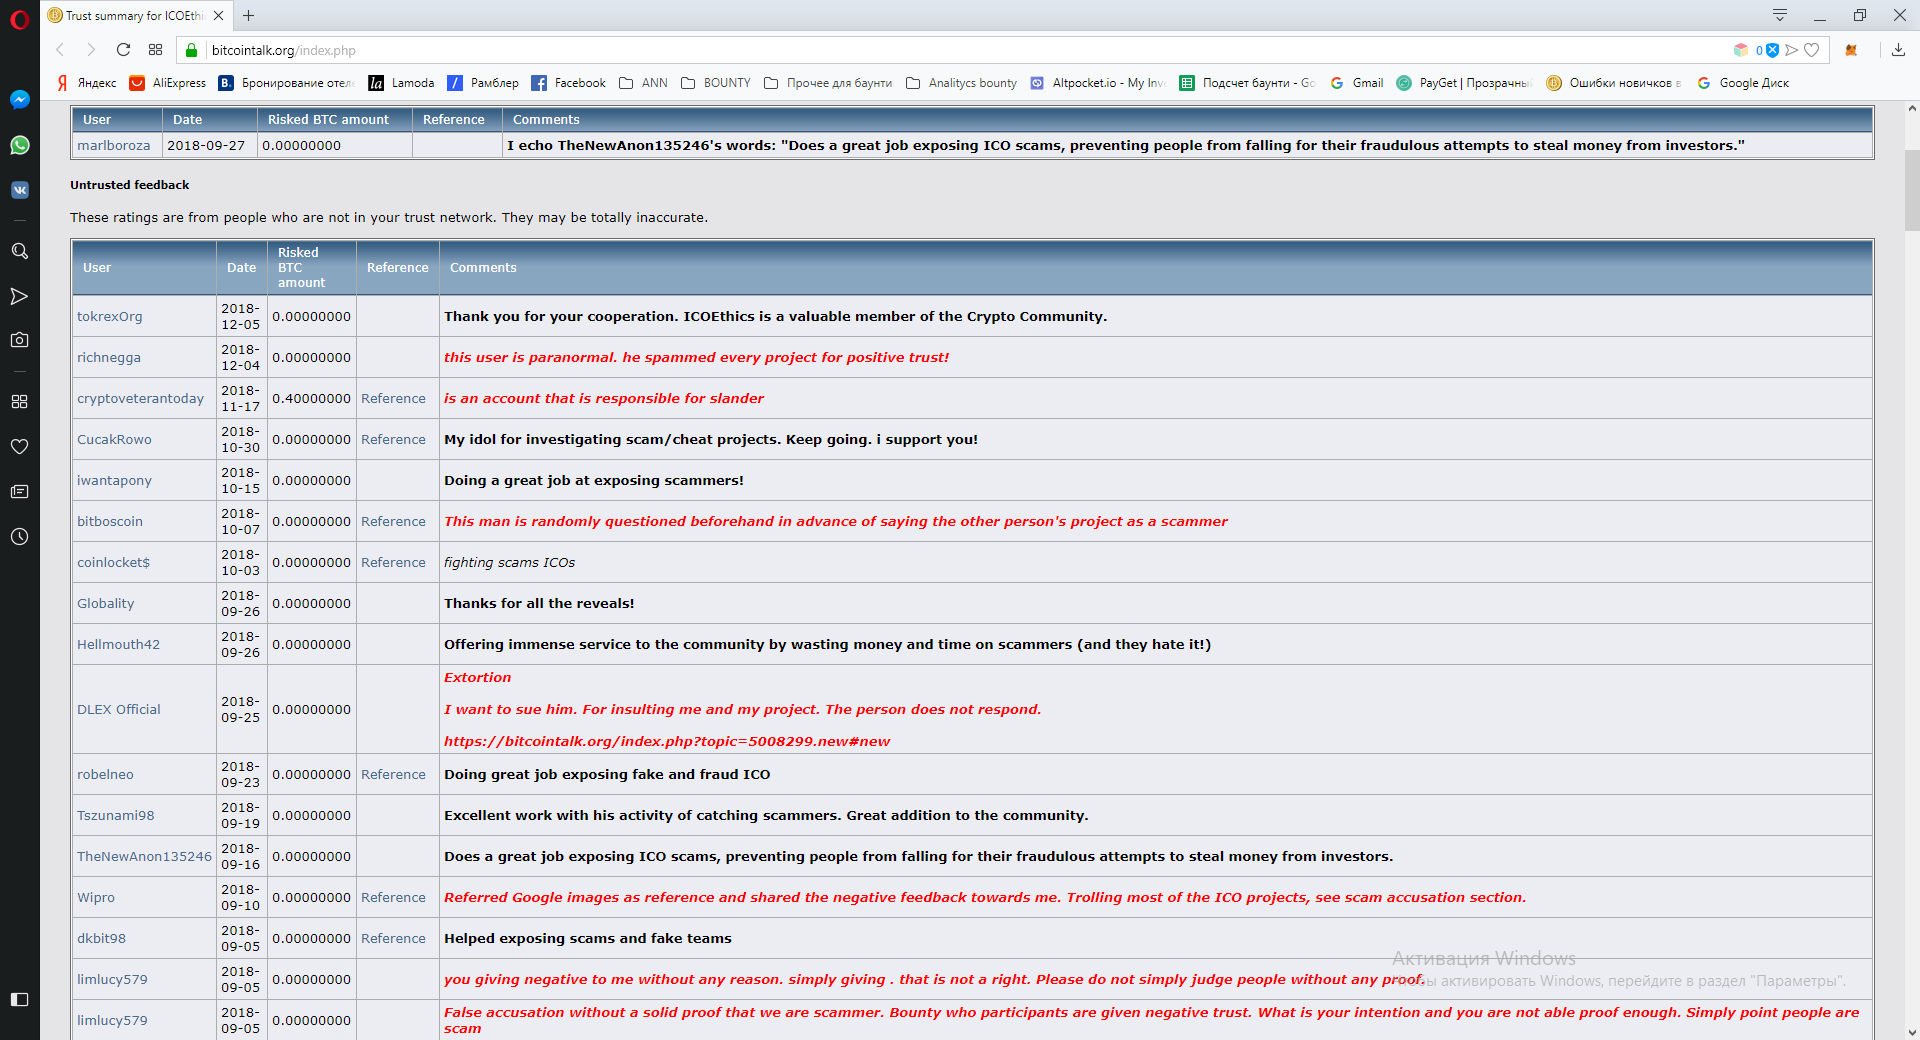Open user TheNewAnon135246 profile link
The width and height of the screenshot is (1920, 1040).
144,856
